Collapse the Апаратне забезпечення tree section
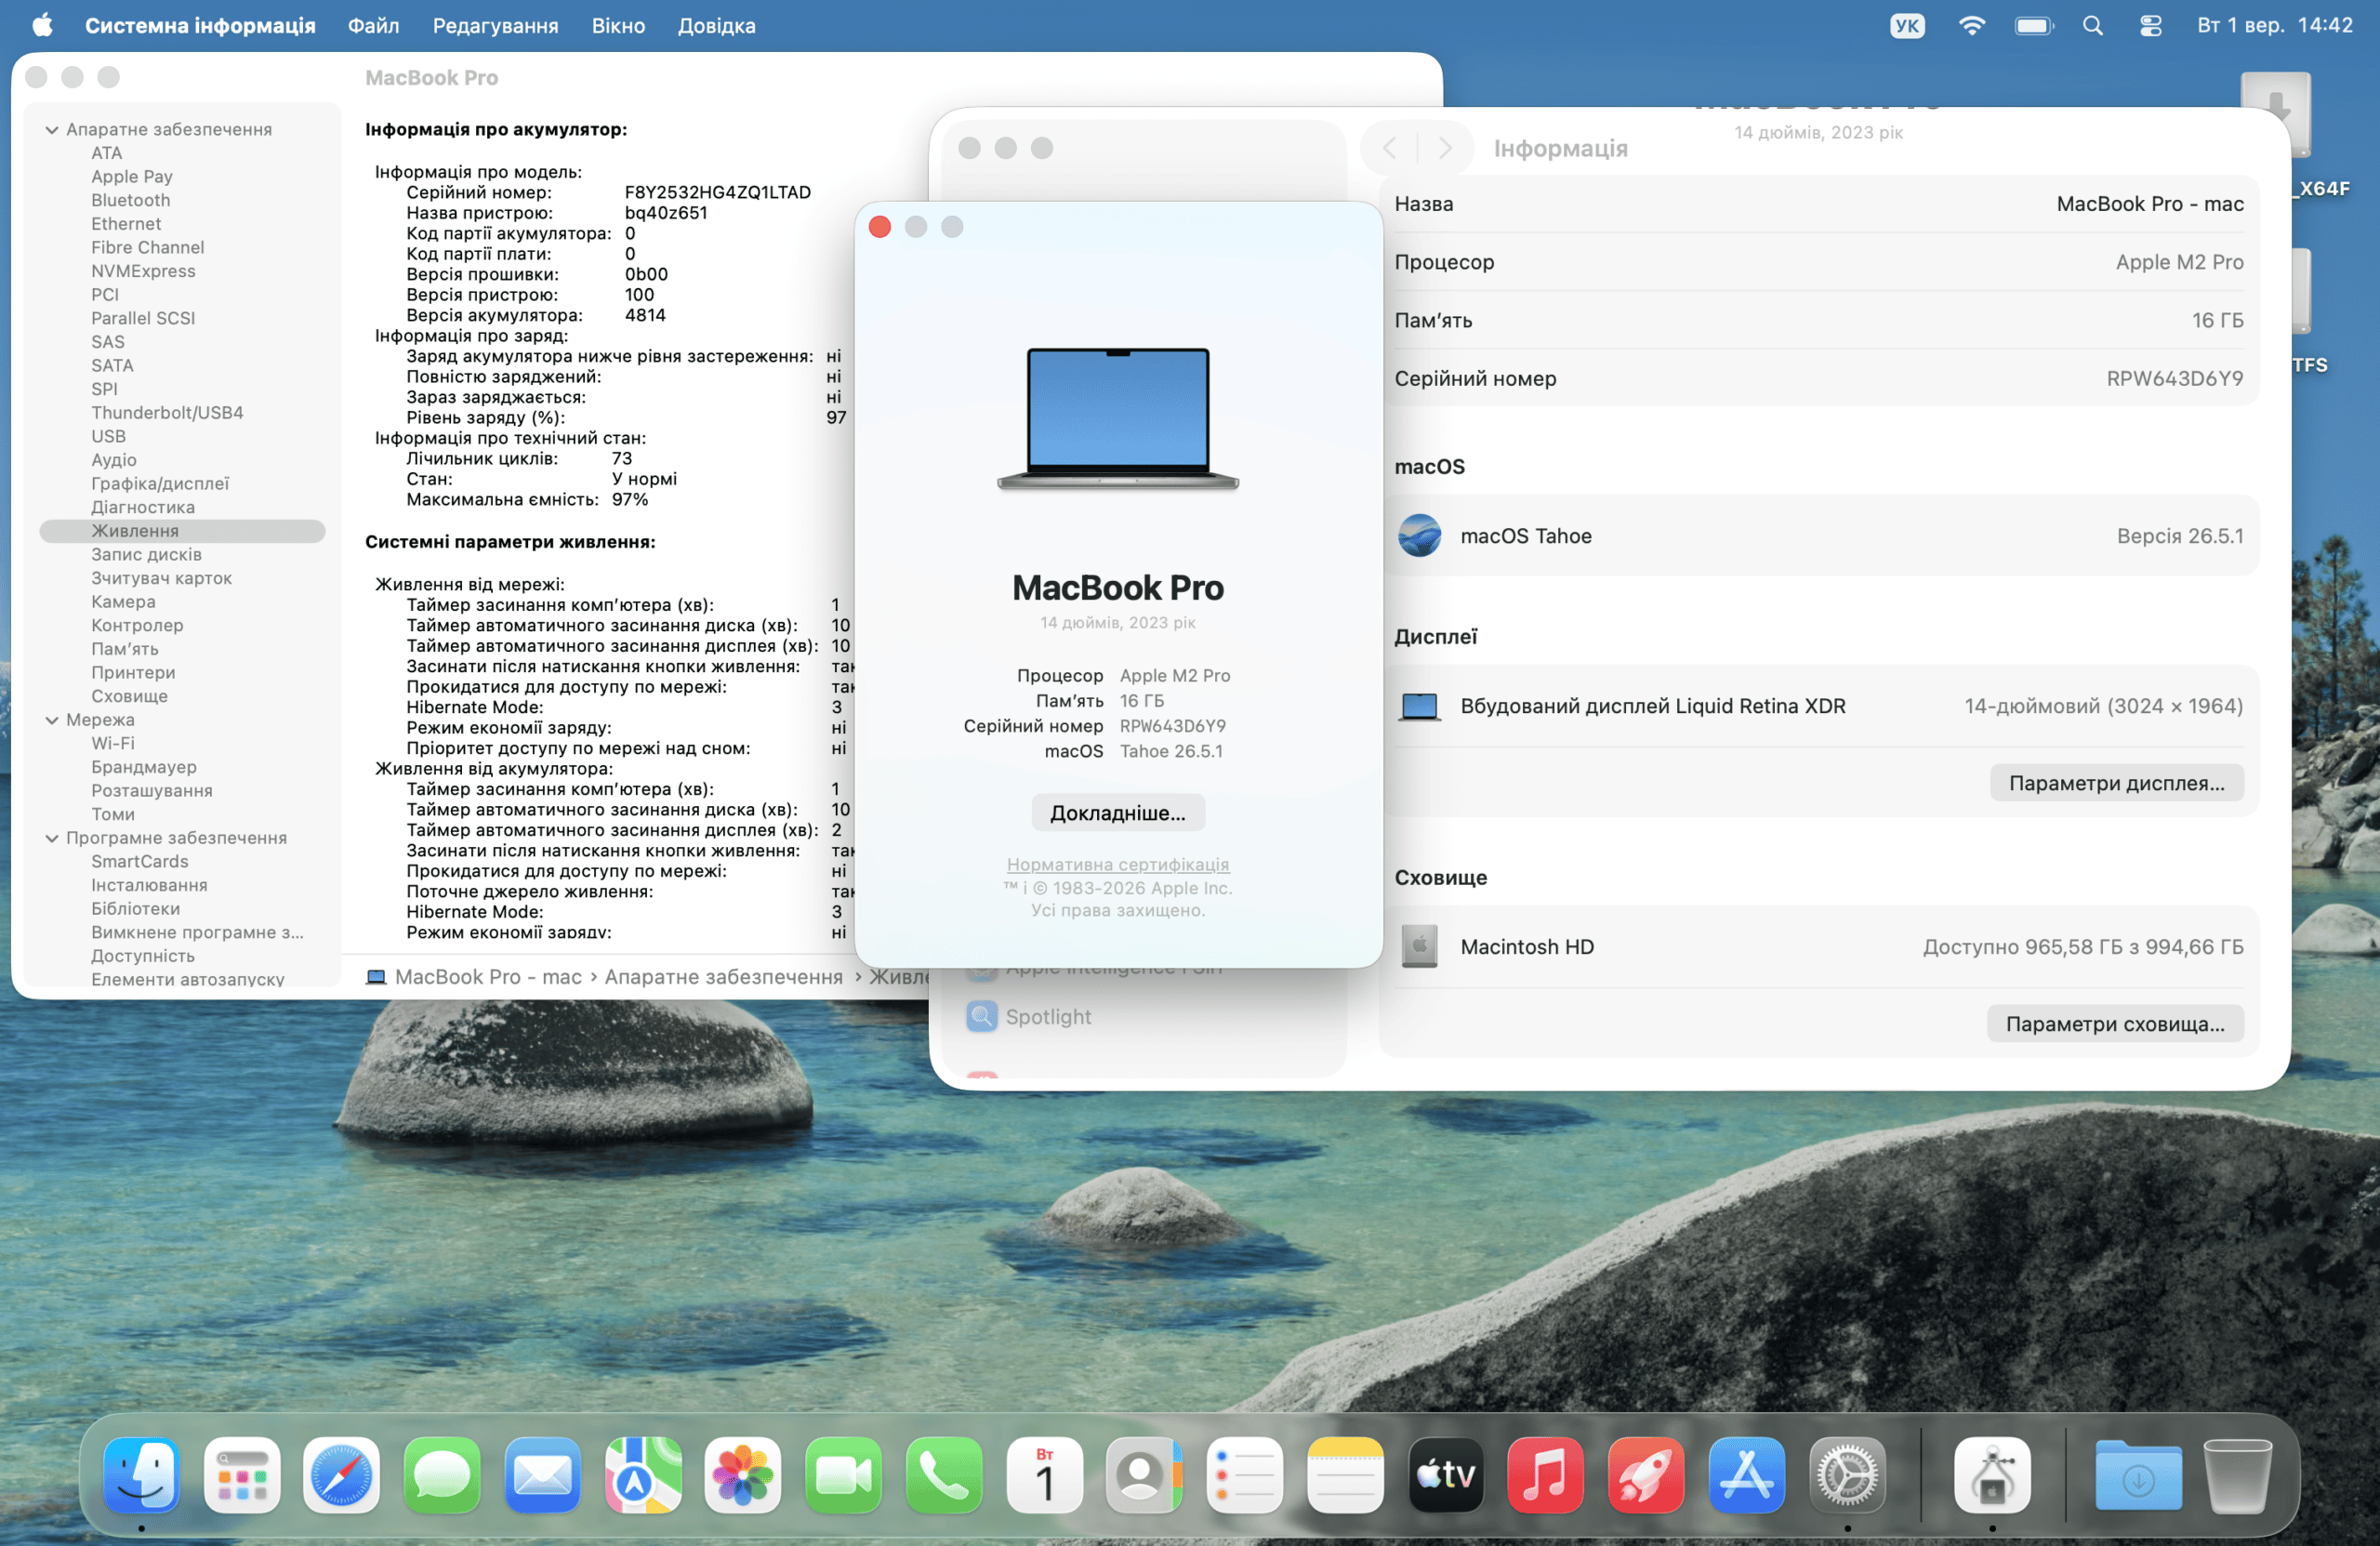 click(52, 130)
